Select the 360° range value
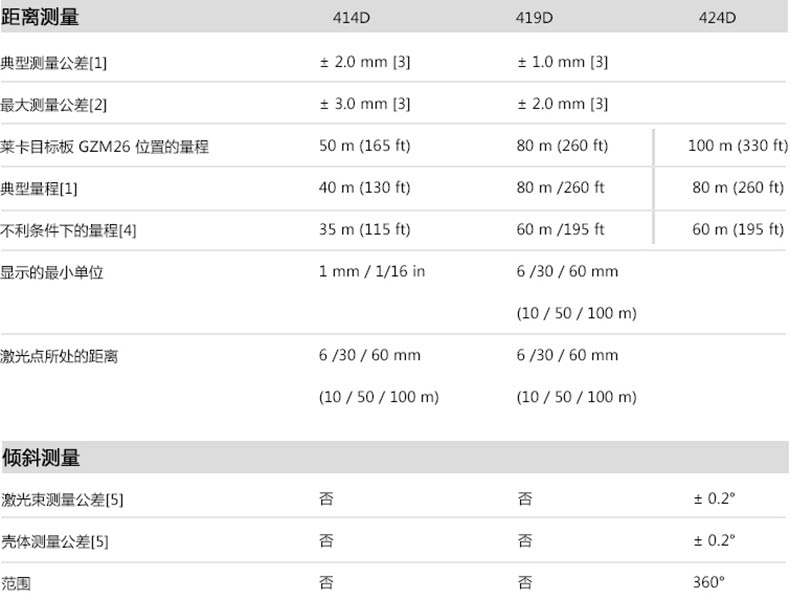Viewport: 790px width, 599px height. pos(709,581)
